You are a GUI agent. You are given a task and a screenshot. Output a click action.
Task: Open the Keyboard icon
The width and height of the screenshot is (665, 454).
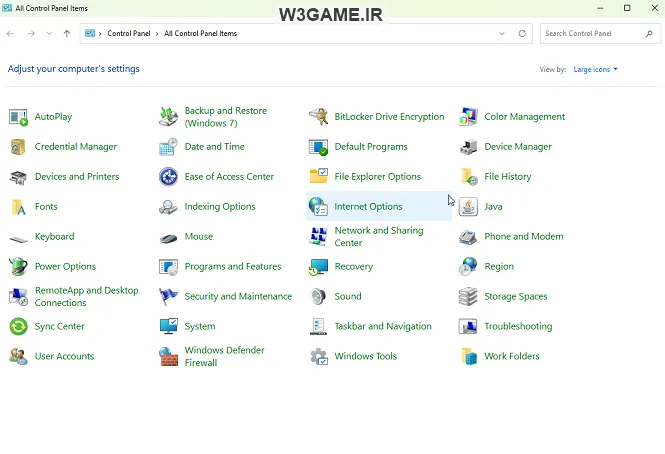[18, 237]
